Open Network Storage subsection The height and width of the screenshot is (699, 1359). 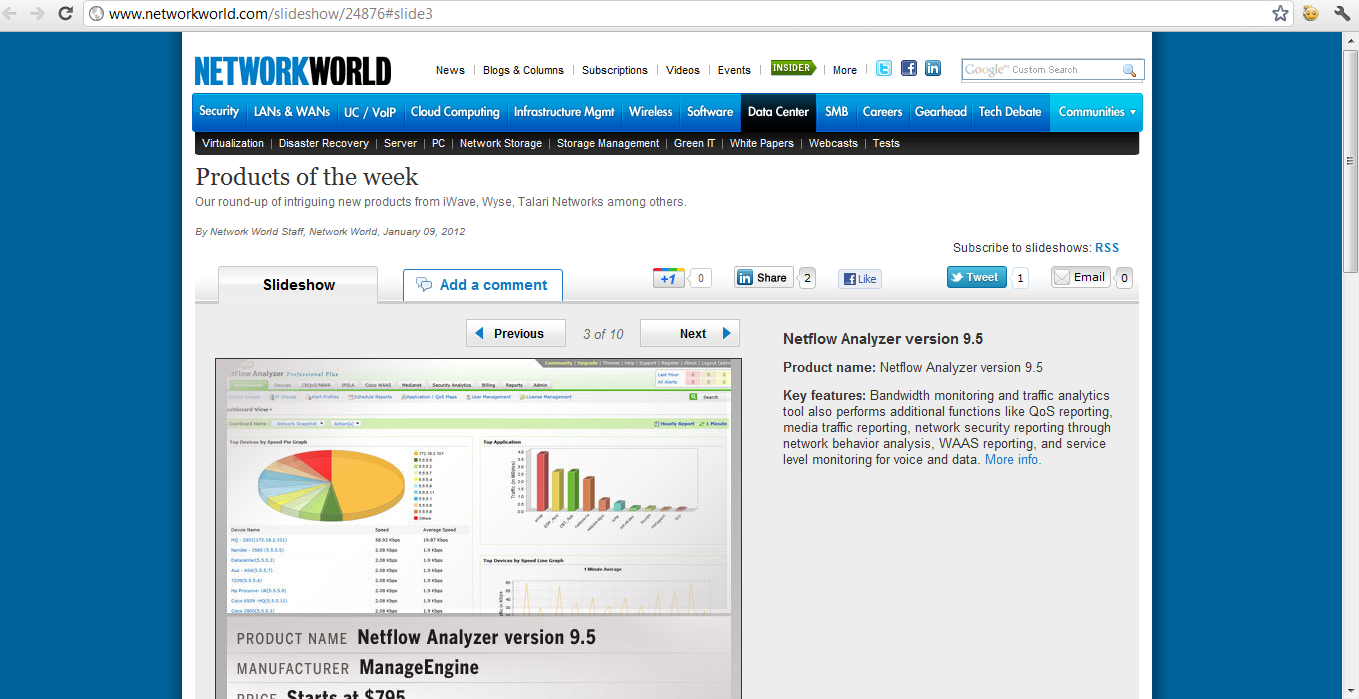(501, 143)
